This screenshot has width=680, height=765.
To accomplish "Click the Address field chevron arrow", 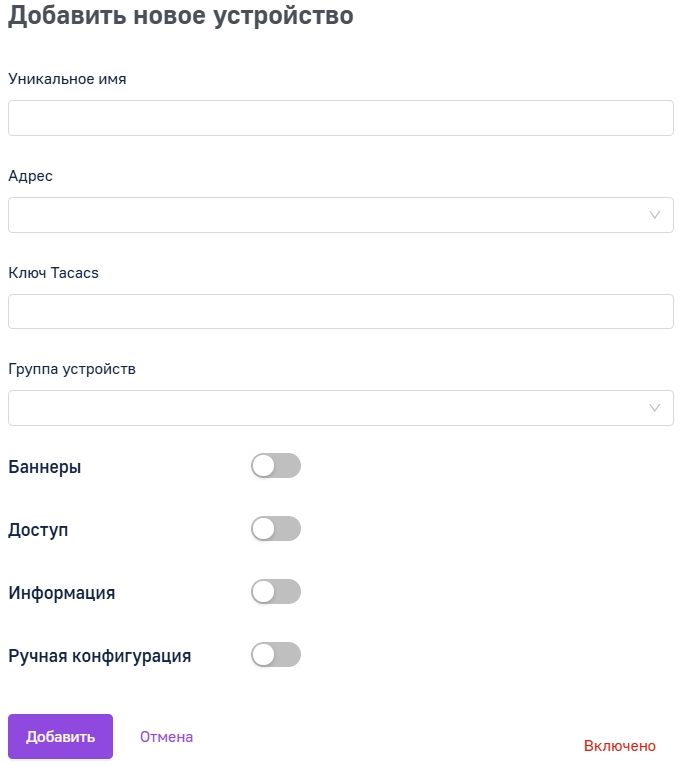I will tap(654, 215).
